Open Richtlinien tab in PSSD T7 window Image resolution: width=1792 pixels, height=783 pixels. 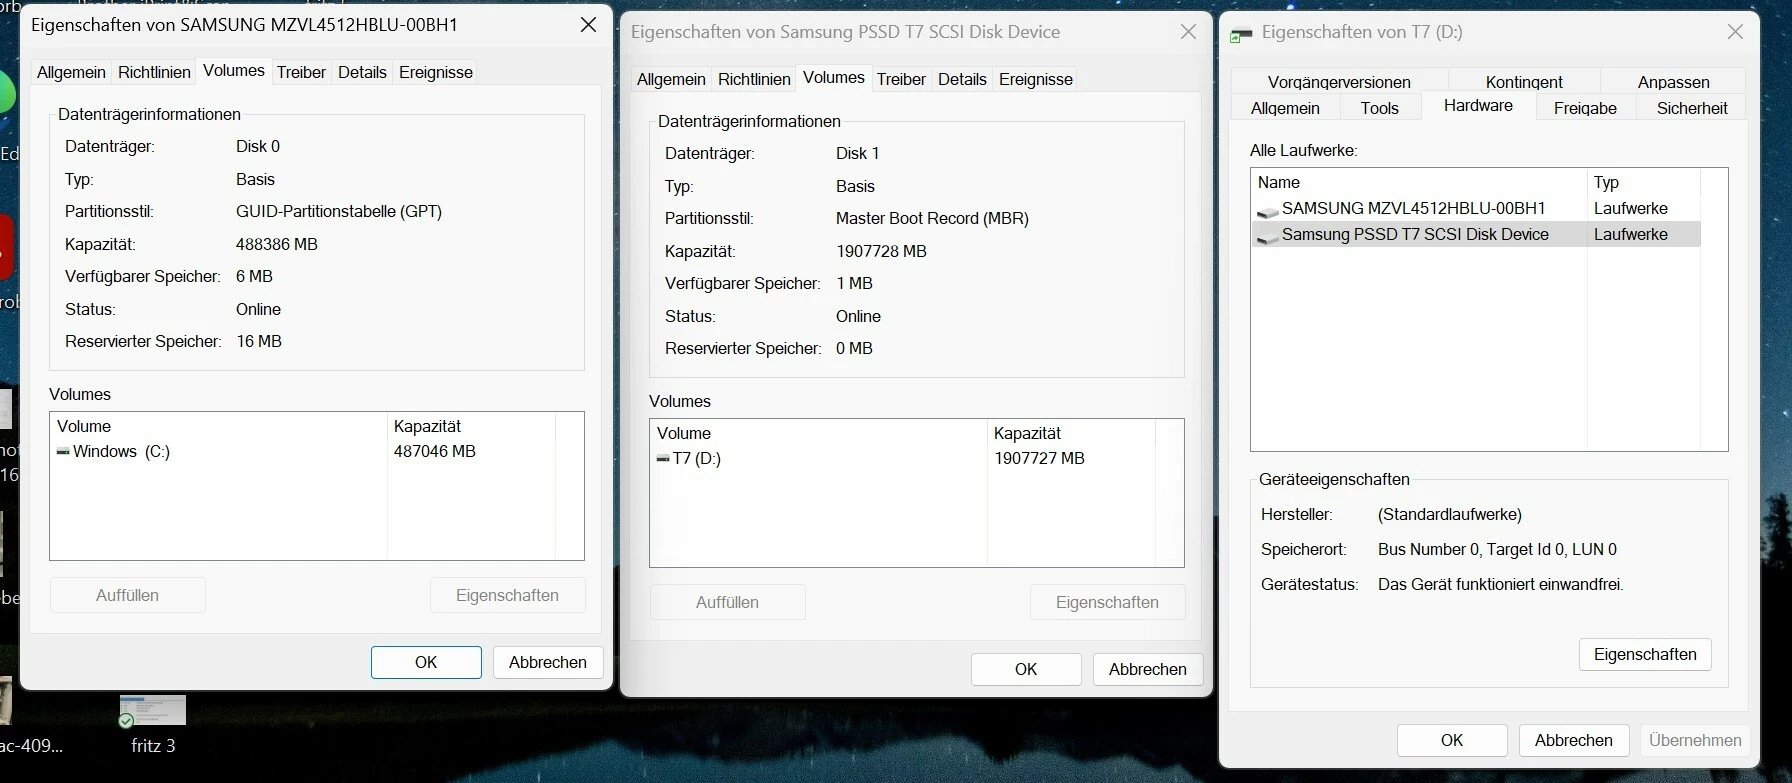754,79
